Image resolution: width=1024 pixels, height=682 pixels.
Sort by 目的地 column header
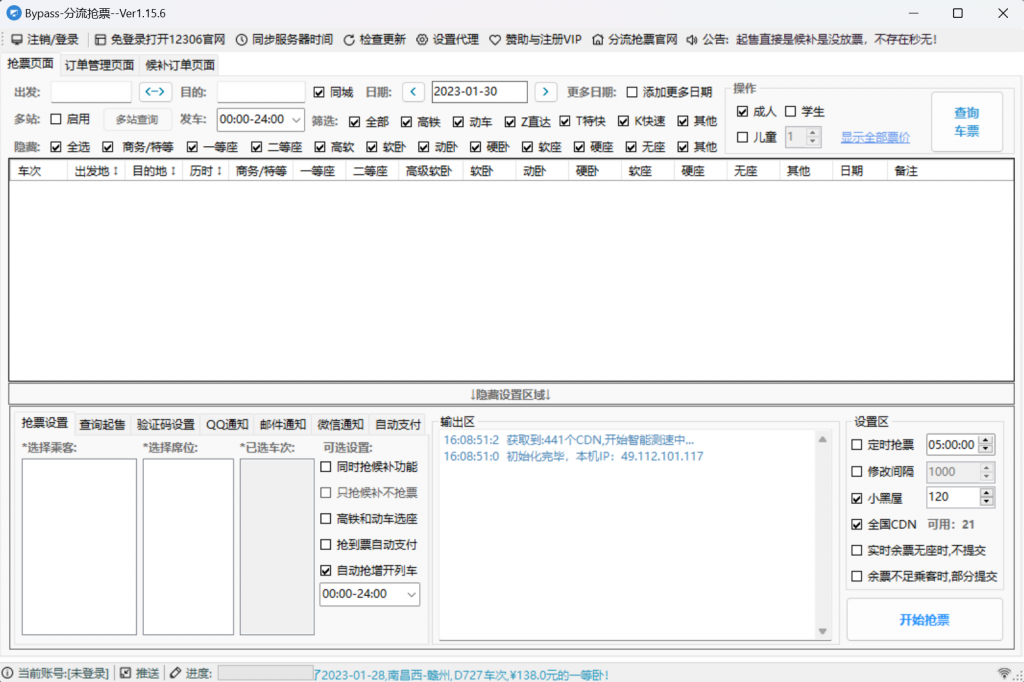[x=153, y=171]
